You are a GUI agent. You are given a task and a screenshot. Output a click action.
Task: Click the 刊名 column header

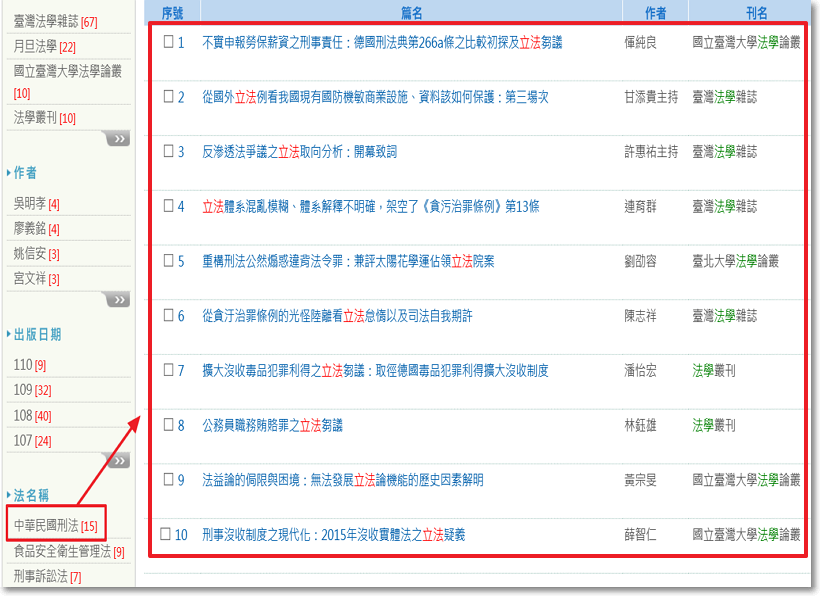click(757, 12)
